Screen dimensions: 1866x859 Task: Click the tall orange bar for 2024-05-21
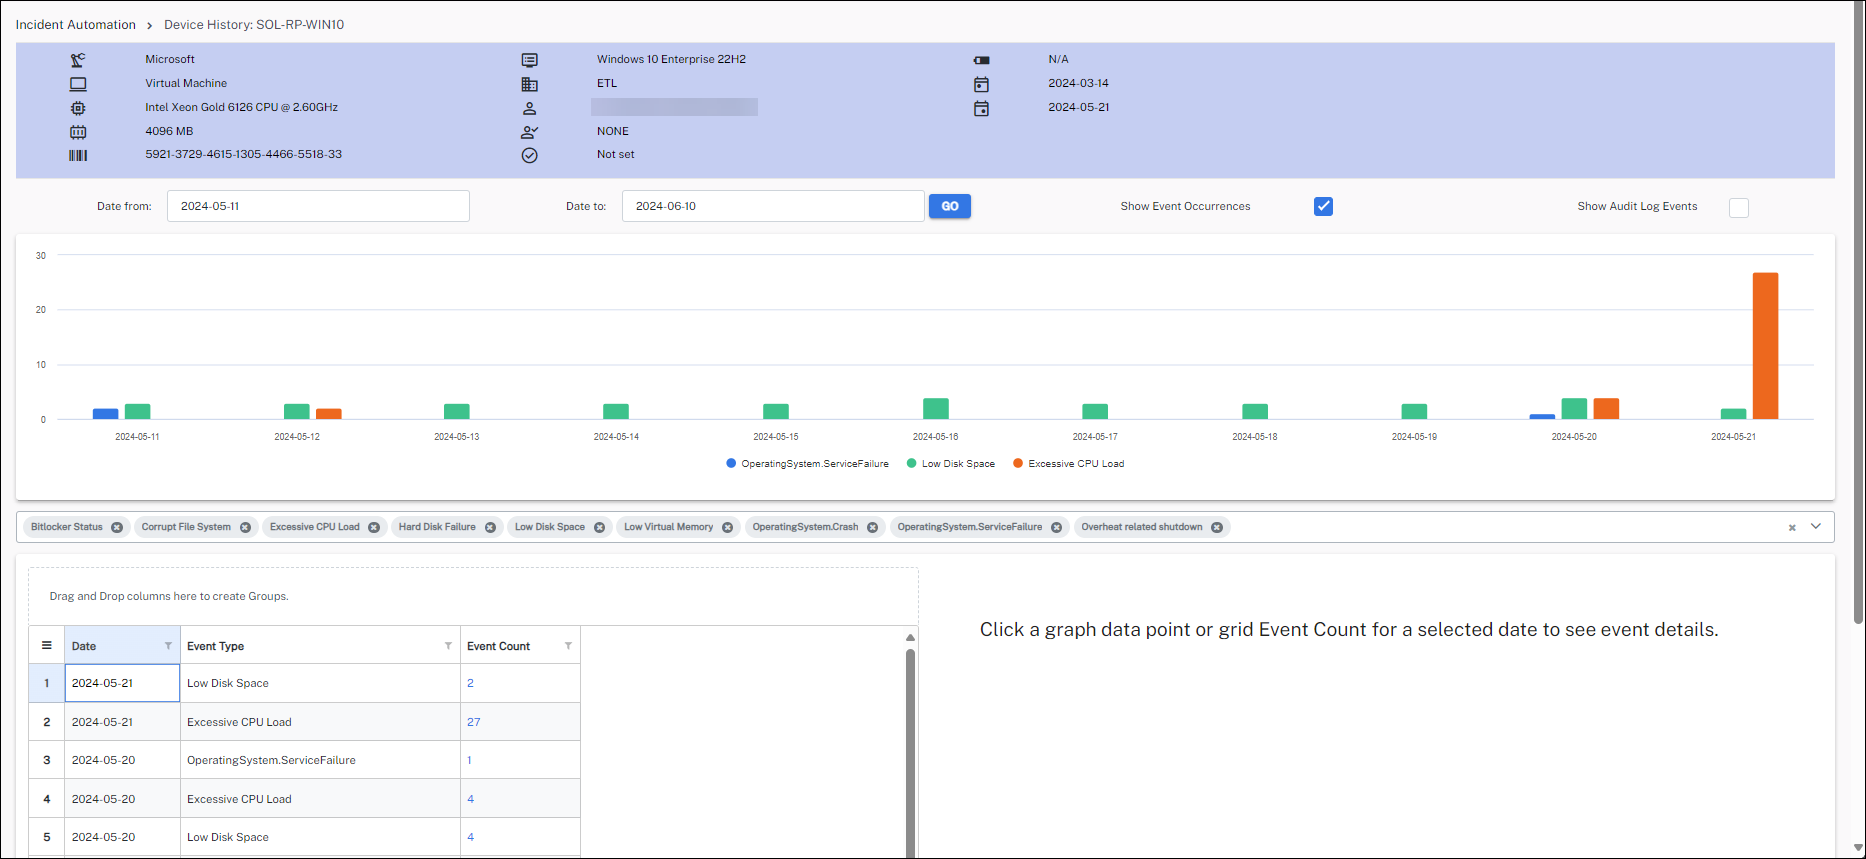point(1765,345)
